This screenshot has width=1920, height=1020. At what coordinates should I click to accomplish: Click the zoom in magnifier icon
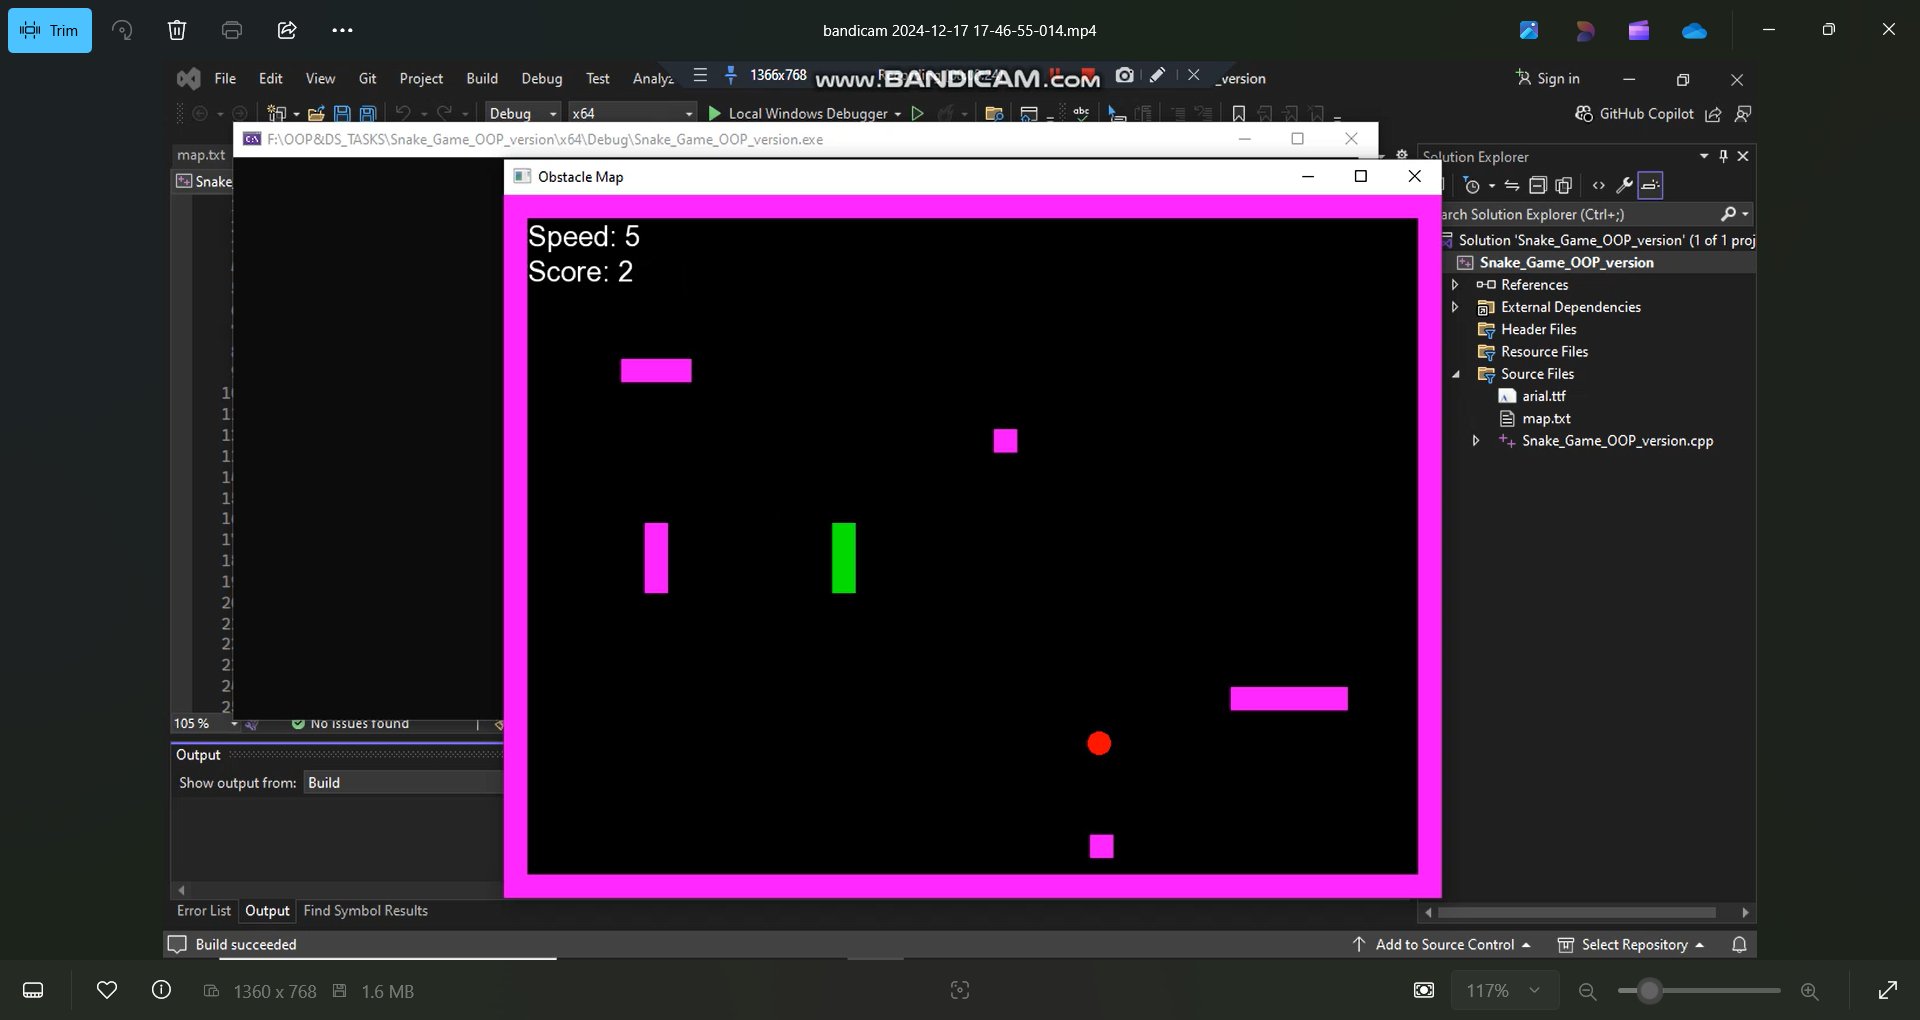point(1809,991)
